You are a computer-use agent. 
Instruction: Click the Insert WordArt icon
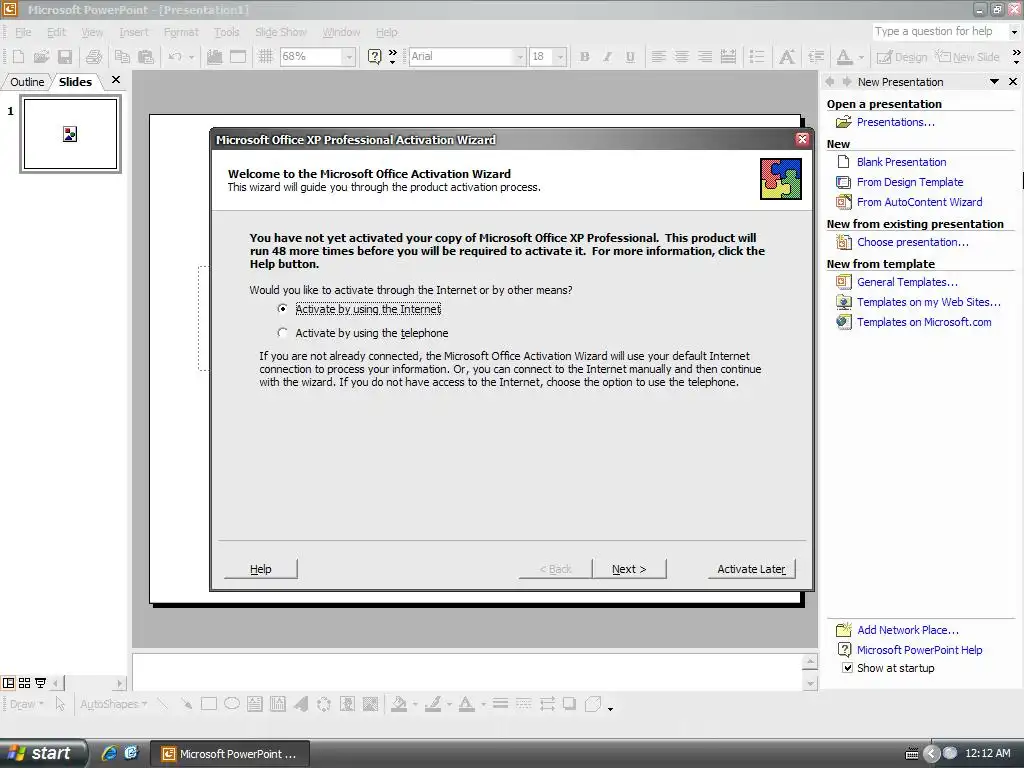[301, 704]
